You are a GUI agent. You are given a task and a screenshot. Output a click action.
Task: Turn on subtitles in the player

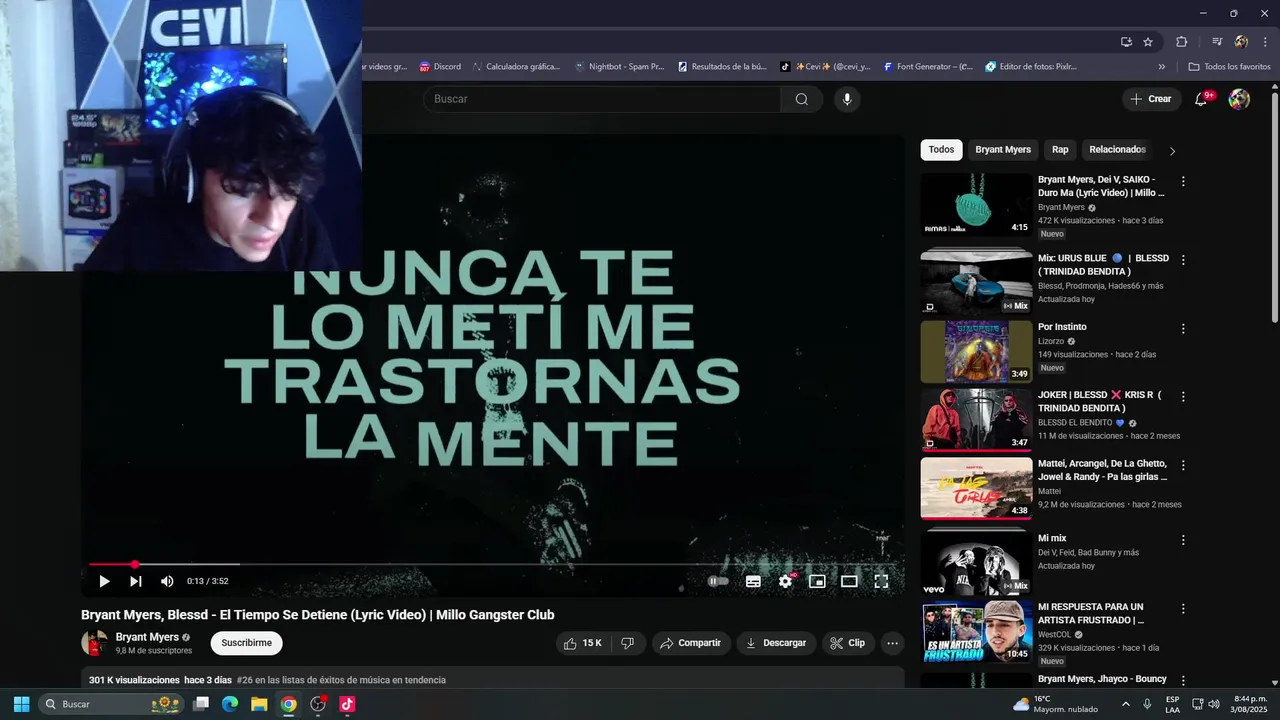point(753,581)
